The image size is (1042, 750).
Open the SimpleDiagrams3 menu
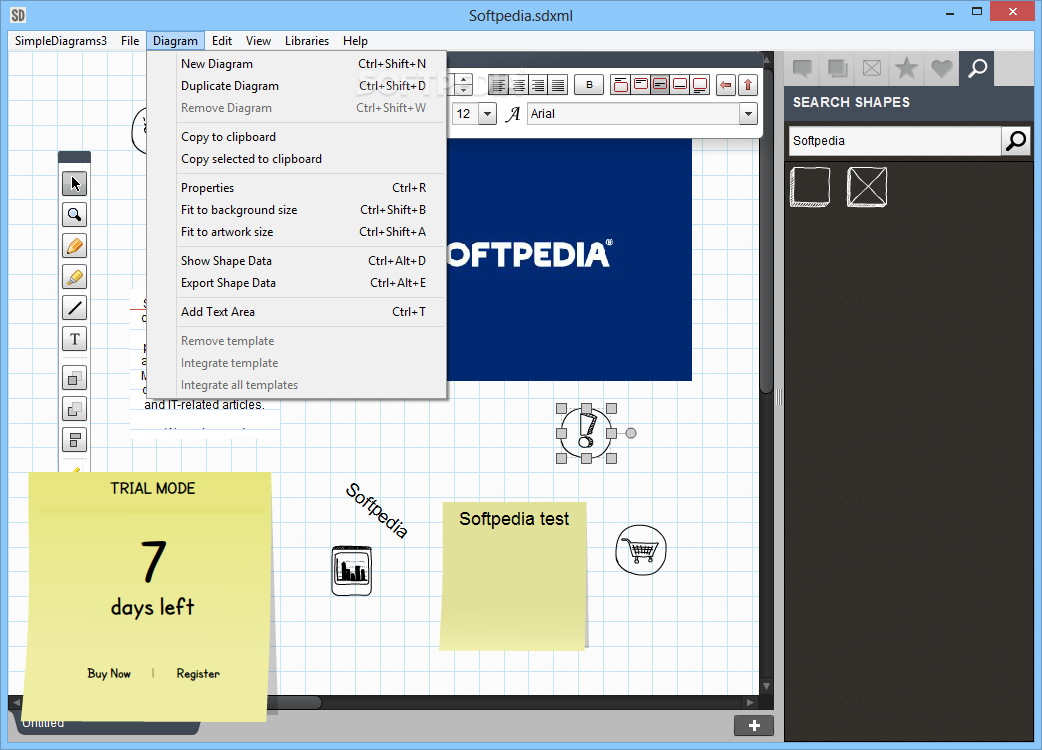(x=60, y=41)
